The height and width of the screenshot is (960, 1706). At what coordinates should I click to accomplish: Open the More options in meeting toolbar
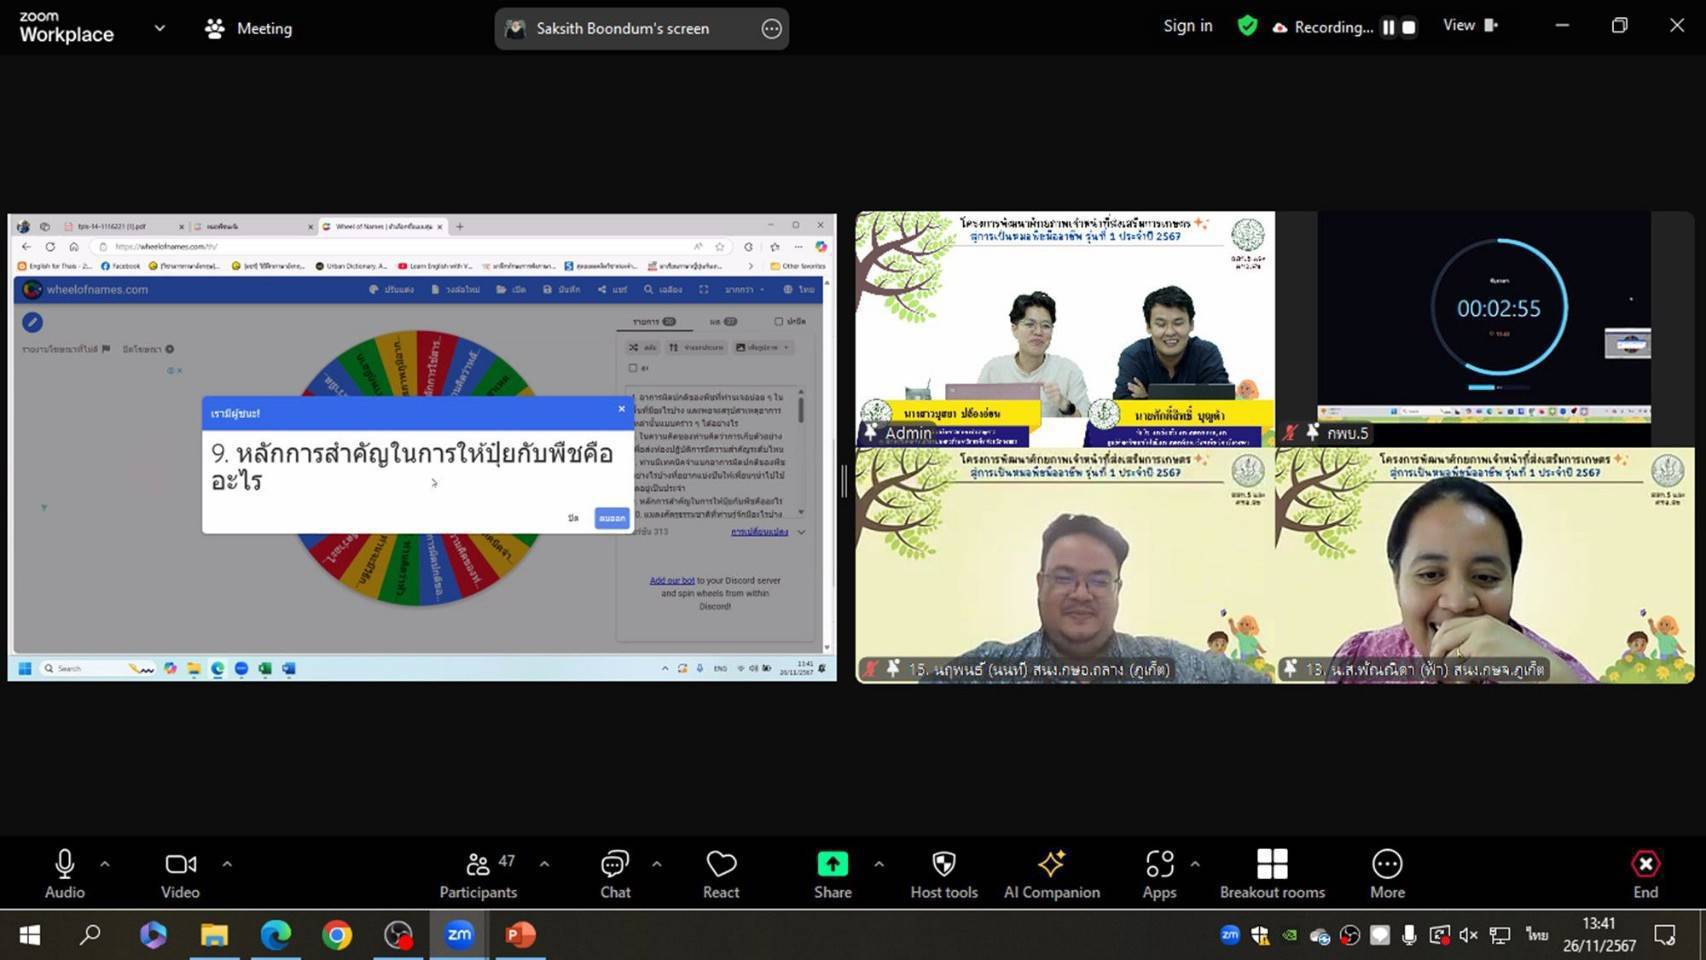pyautogui.click(x=1387, y=874)
